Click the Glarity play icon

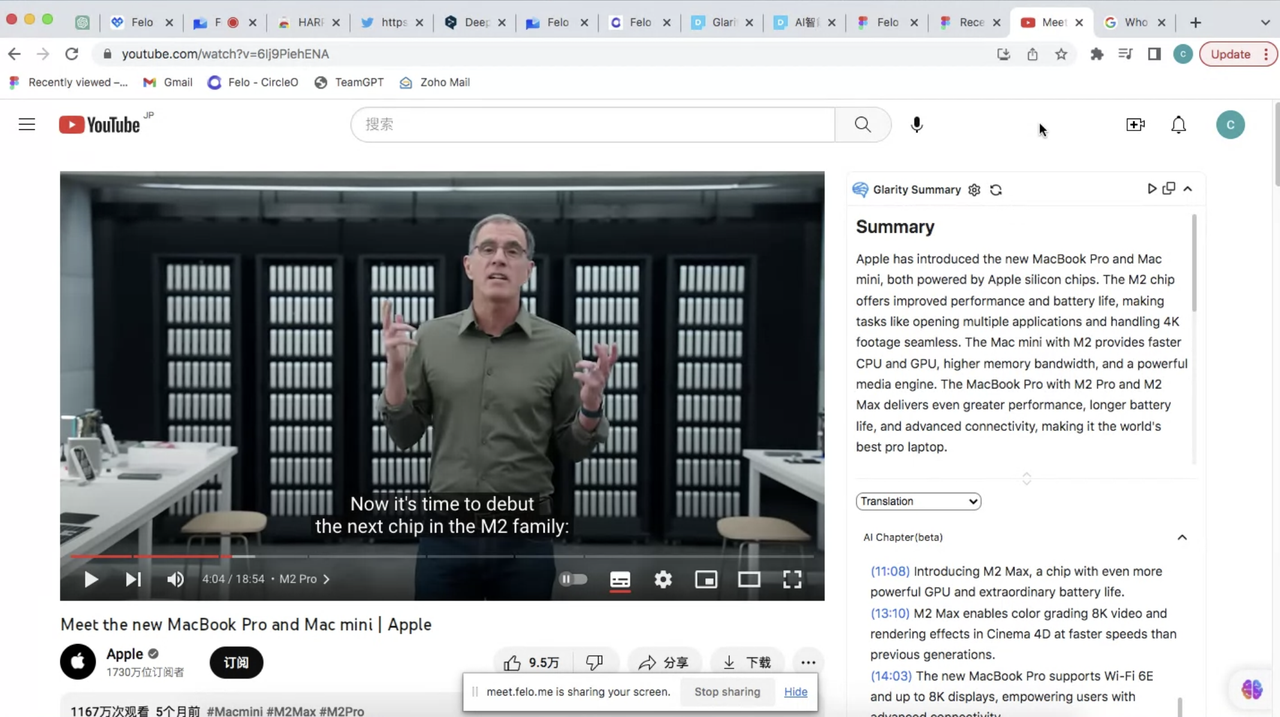[1152, 189]
